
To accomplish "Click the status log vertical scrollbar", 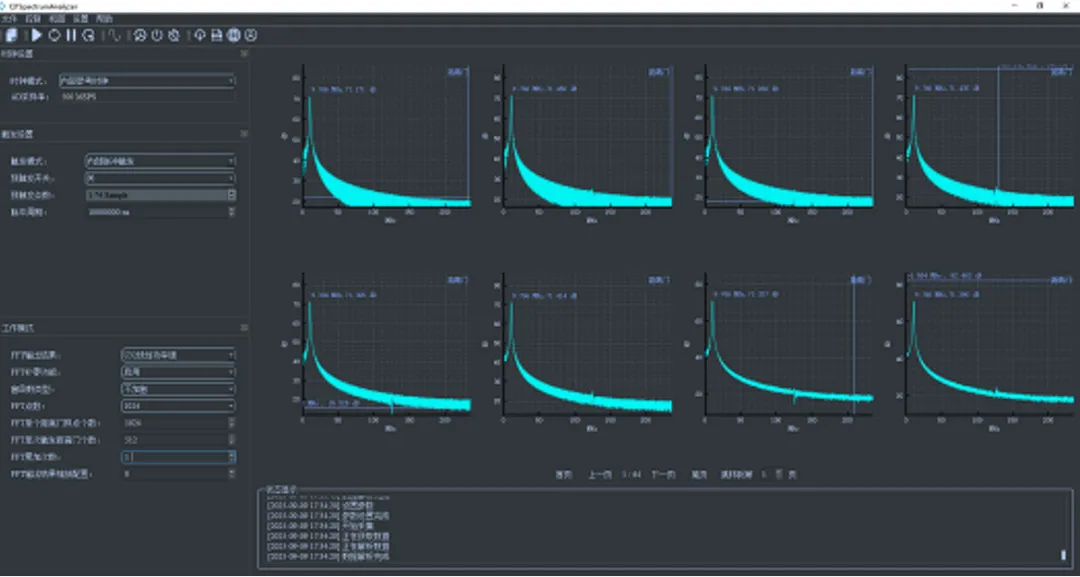I will click(1063, 555).
